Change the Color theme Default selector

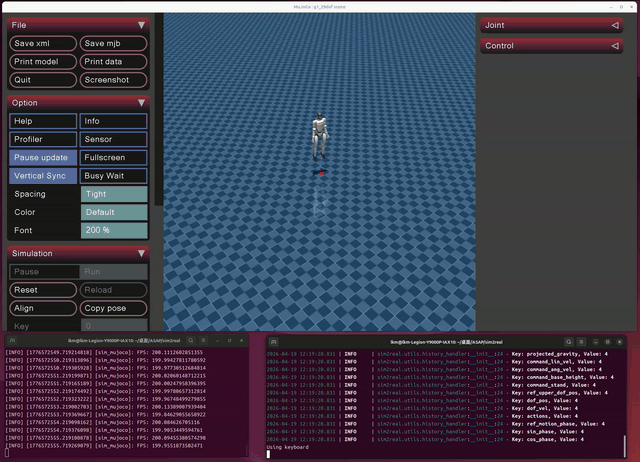pos(113,212)
